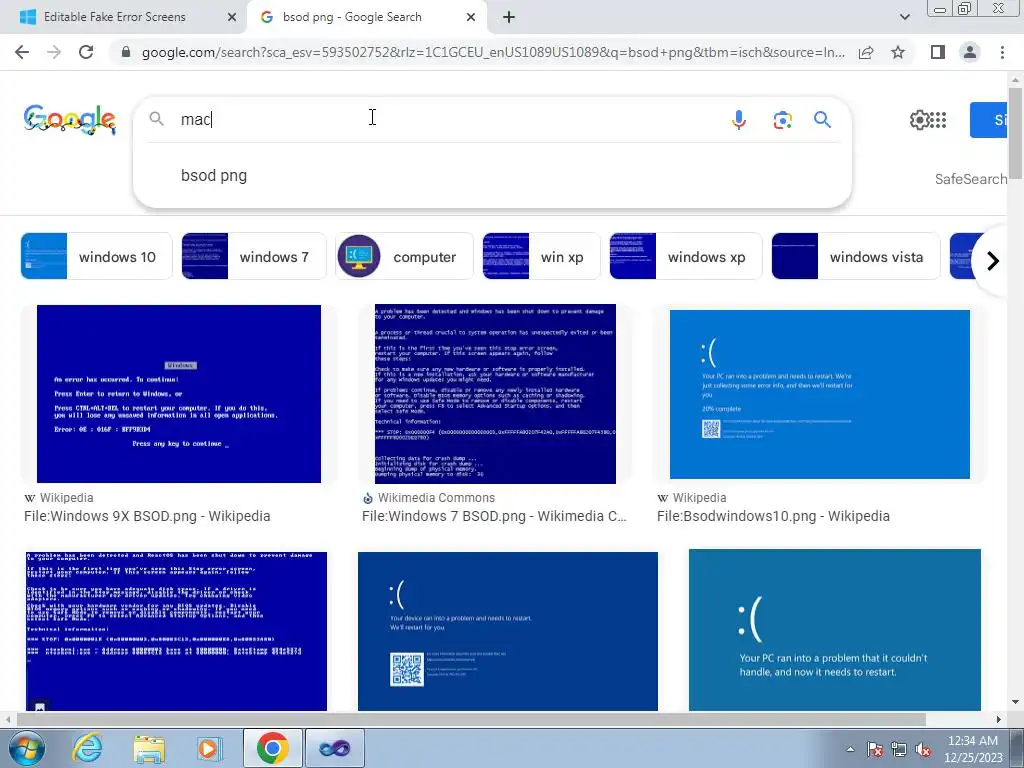View site security lock info
Viewport: 1024px width, 768px height.
click(x=126, y=52)
